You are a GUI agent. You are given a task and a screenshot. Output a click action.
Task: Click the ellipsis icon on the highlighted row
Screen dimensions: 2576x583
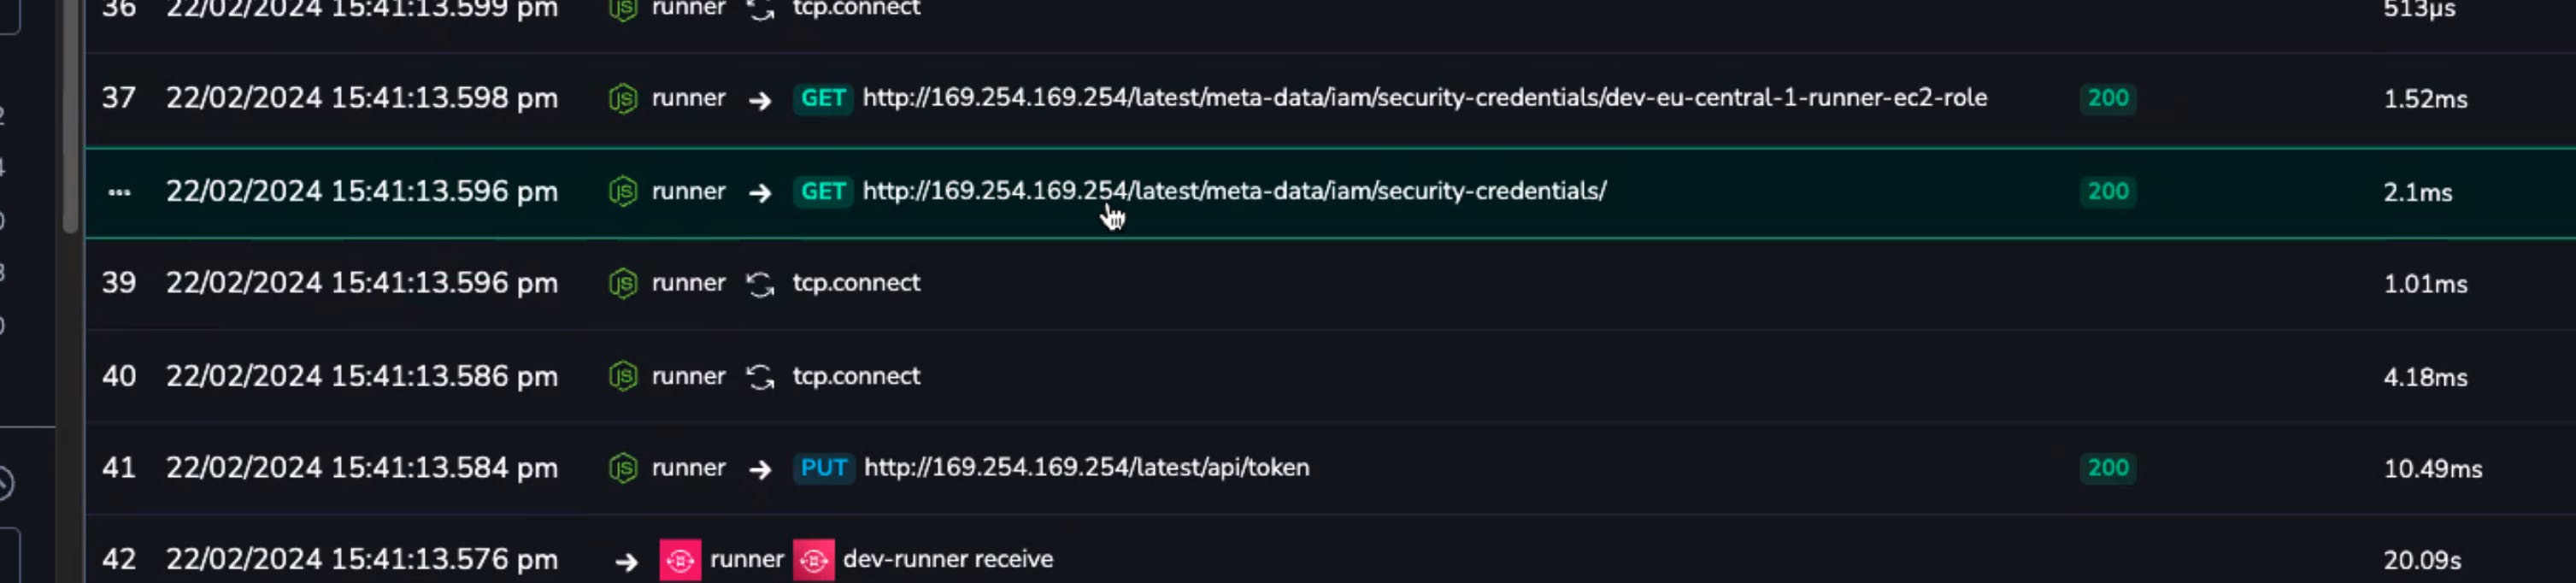pos(119,192)
